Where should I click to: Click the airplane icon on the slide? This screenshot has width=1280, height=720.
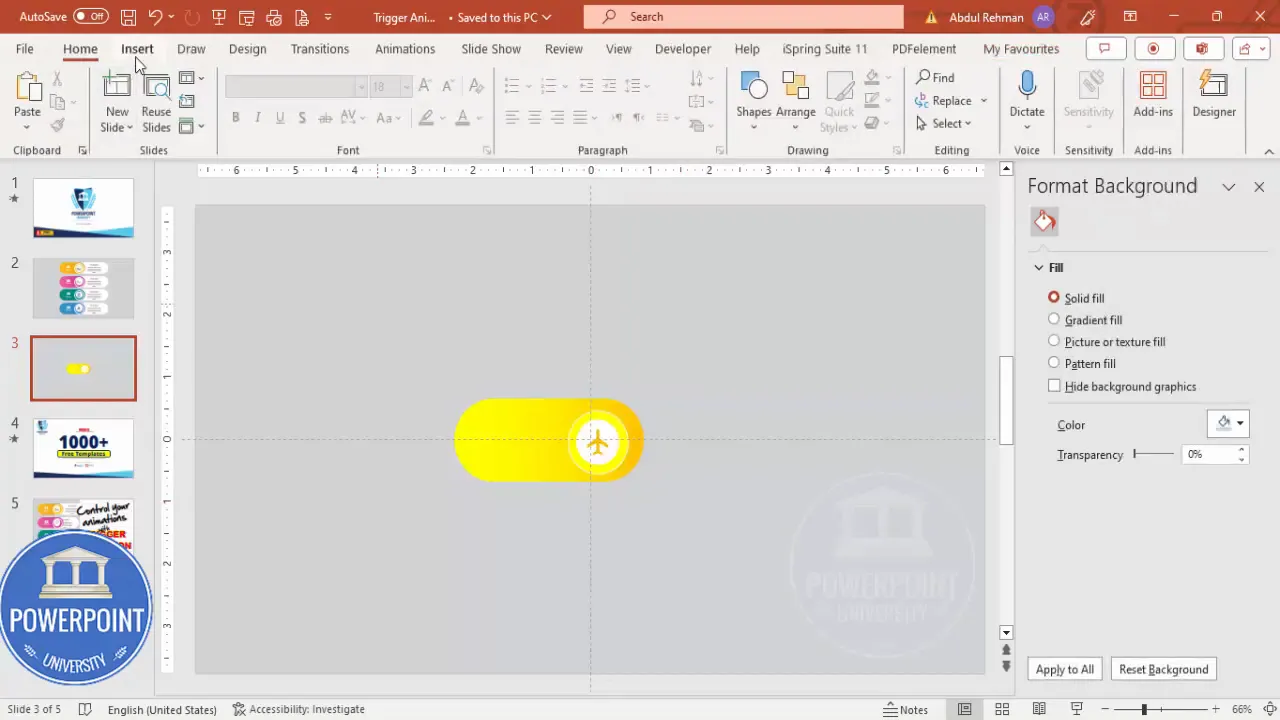(598, 441)
